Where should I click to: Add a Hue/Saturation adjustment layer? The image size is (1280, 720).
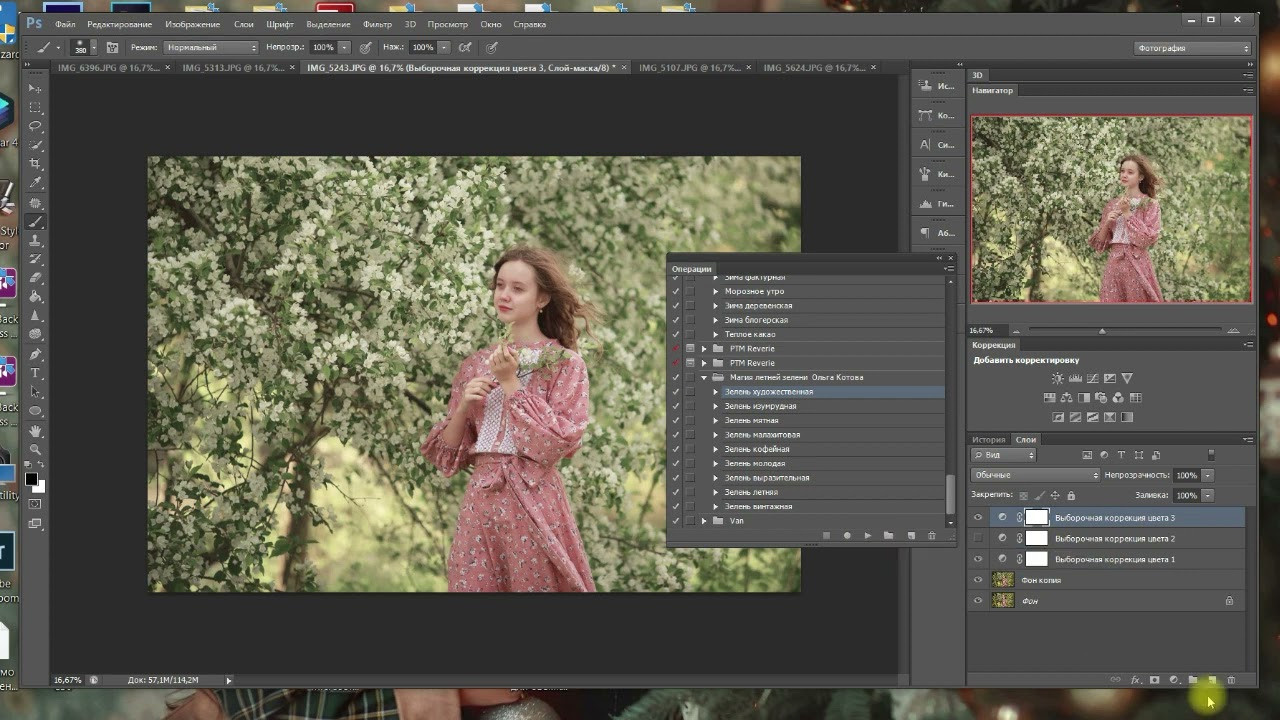1050,397
